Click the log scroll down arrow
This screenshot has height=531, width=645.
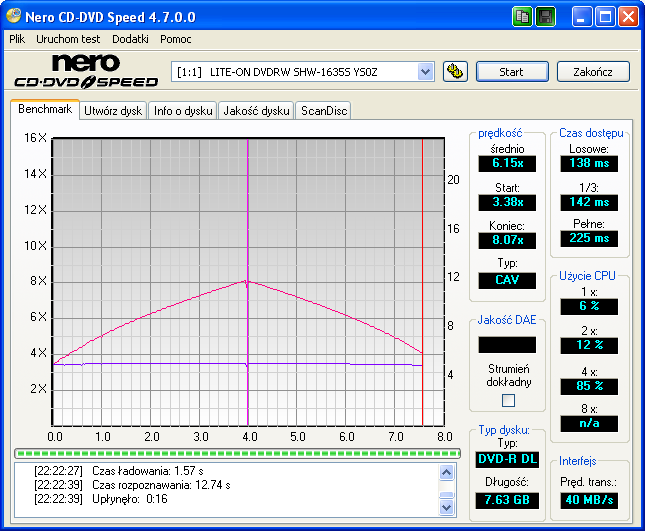tap(446, 507)
